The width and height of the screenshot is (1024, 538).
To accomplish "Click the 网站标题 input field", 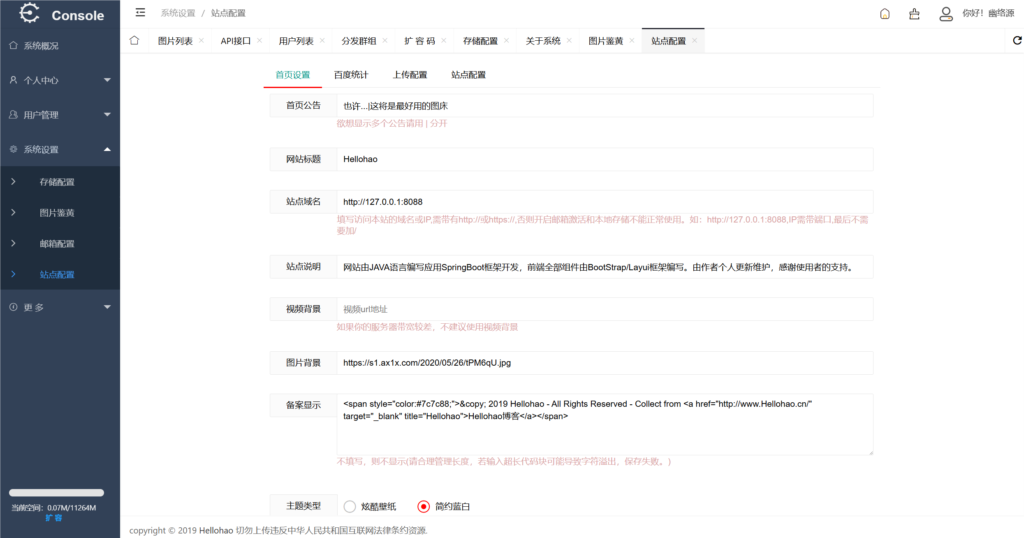I will click(605, 159).
